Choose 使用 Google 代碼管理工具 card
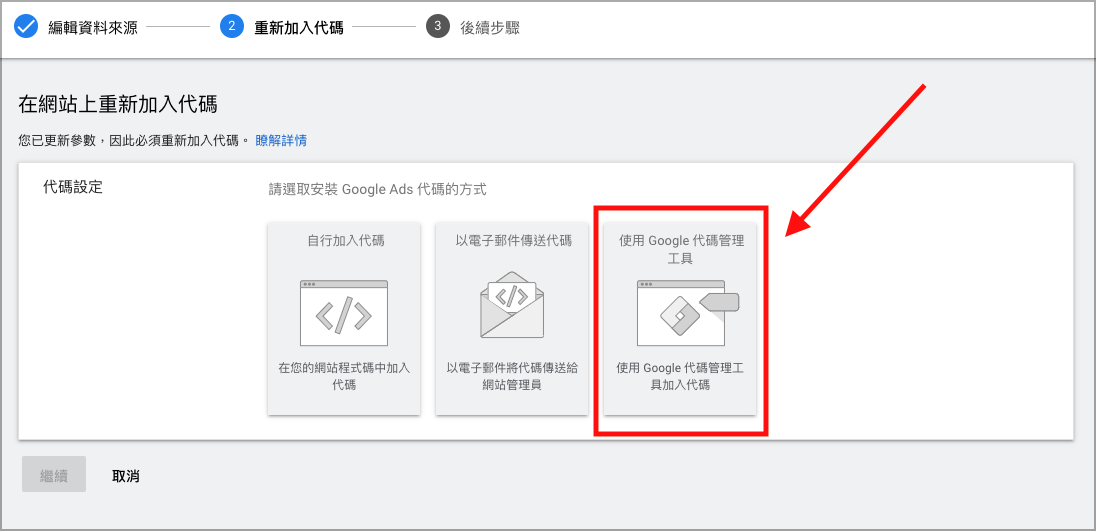The image size is (1096, 531). coord(680,319)
